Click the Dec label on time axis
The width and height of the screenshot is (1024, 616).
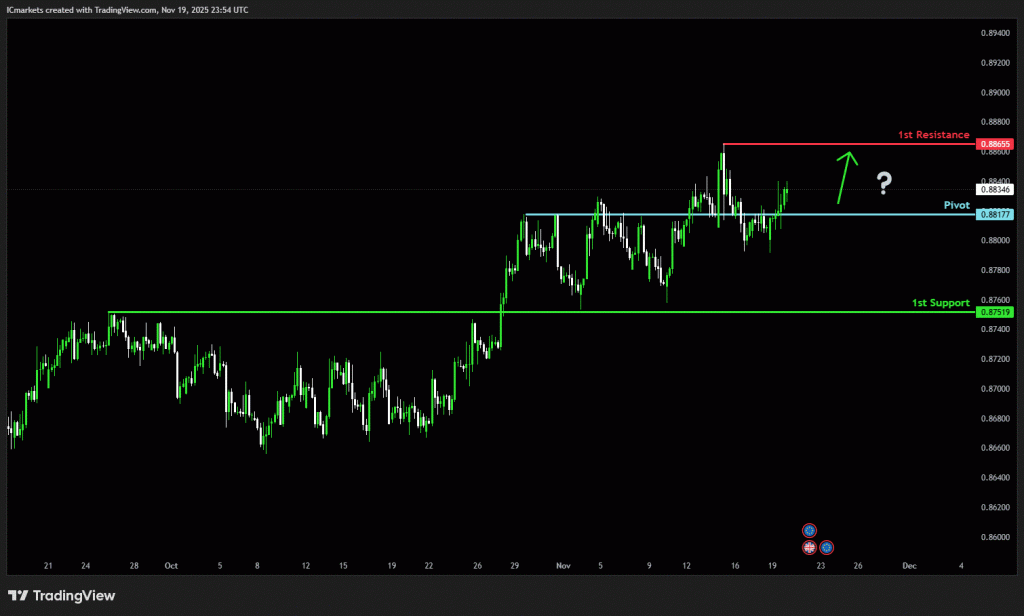point(908,565)
